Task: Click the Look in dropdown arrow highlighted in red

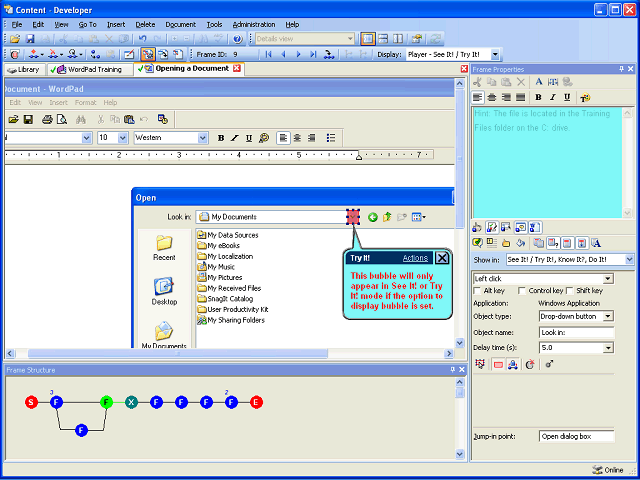Action: (x=353, y=217)
